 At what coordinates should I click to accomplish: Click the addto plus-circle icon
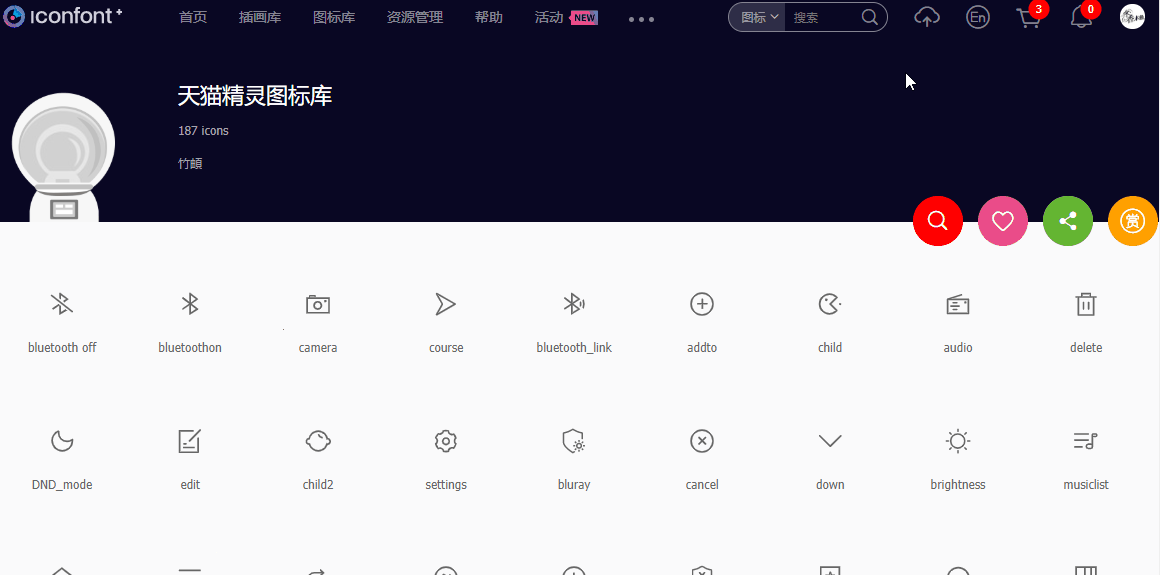tap(701, 304)
